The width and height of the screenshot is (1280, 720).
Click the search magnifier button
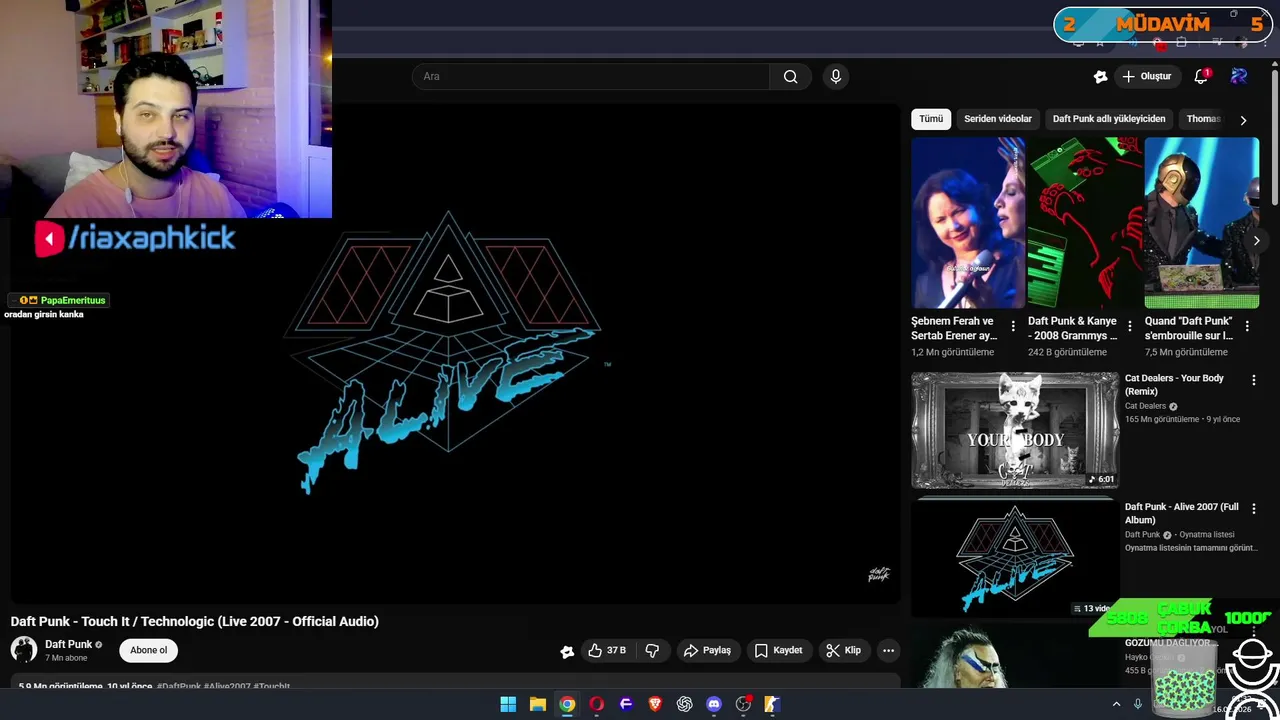[790, 77]
